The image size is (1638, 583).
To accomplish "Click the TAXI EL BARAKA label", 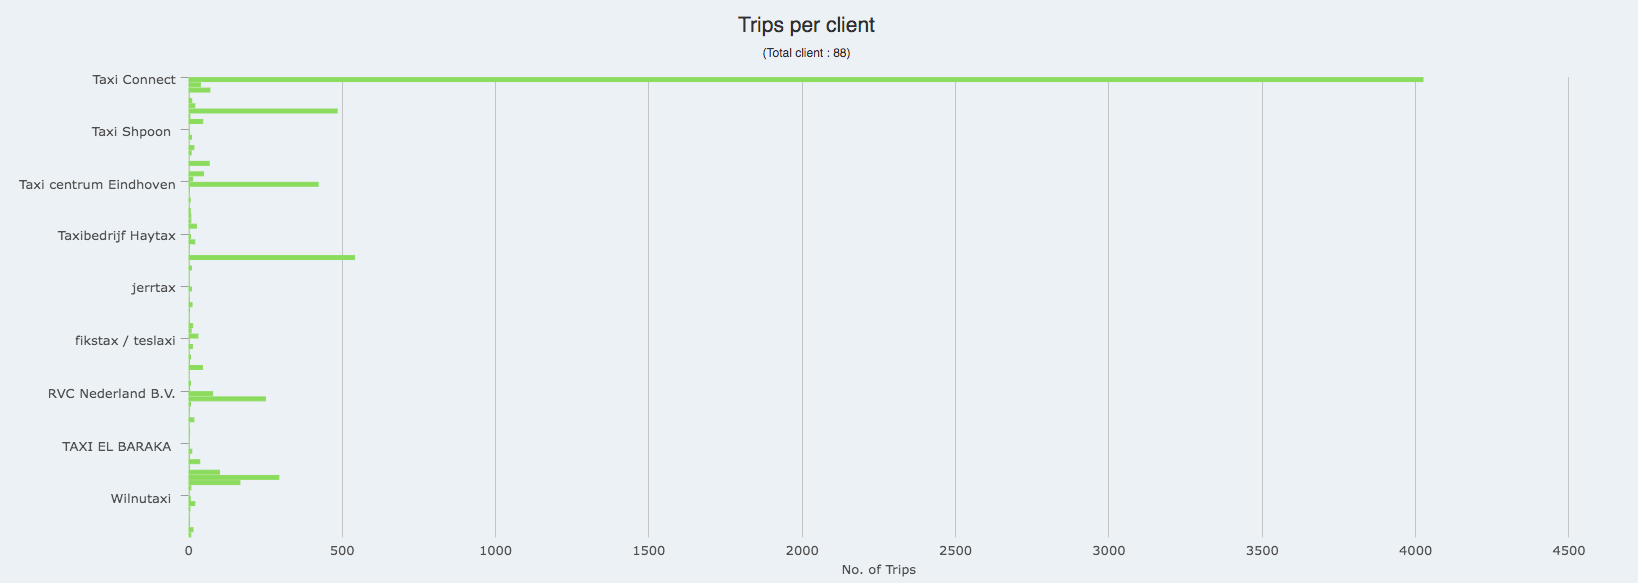I will tap(116, 447).
